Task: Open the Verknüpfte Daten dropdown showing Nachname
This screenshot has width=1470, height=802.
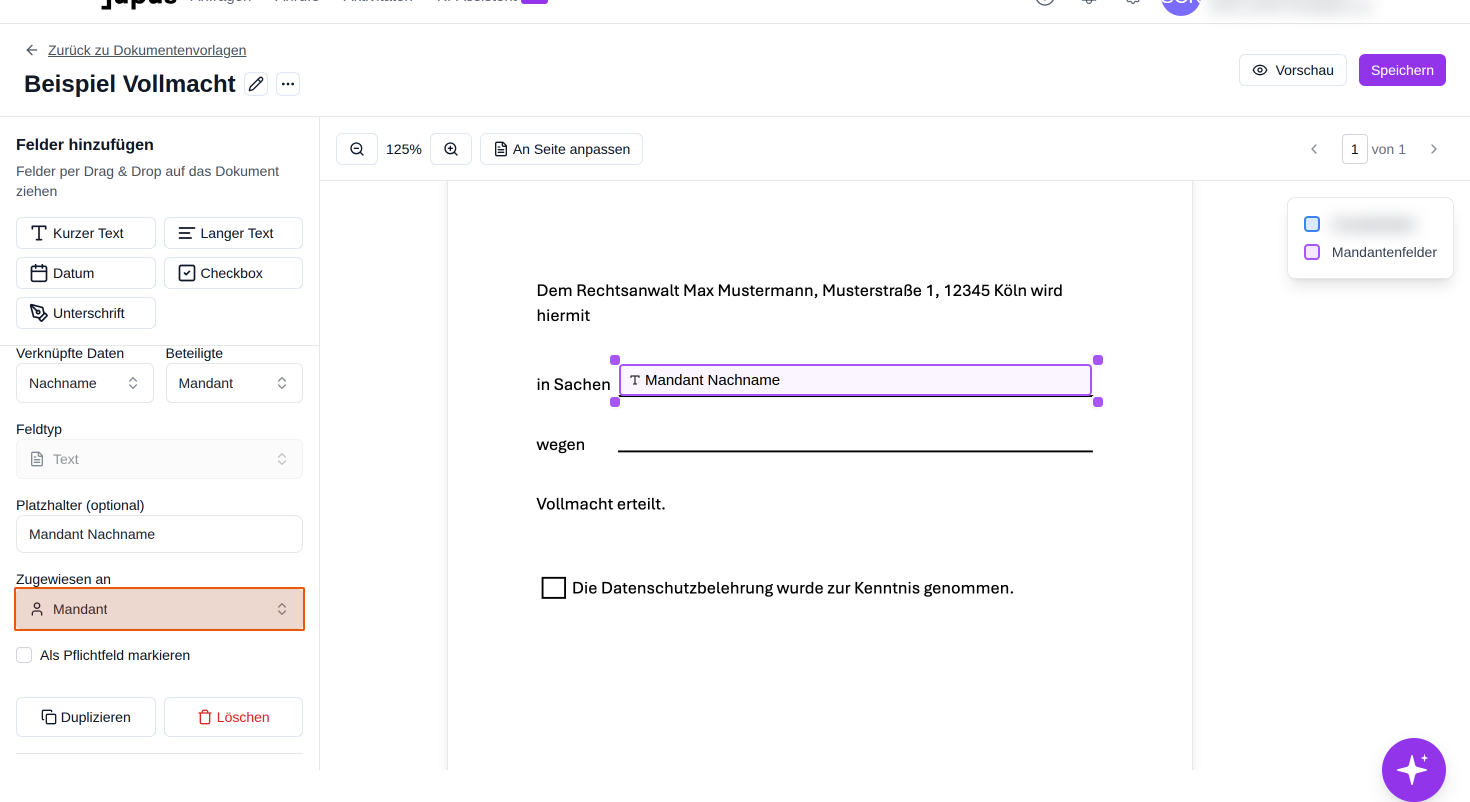Action: [x=85, y=383]
